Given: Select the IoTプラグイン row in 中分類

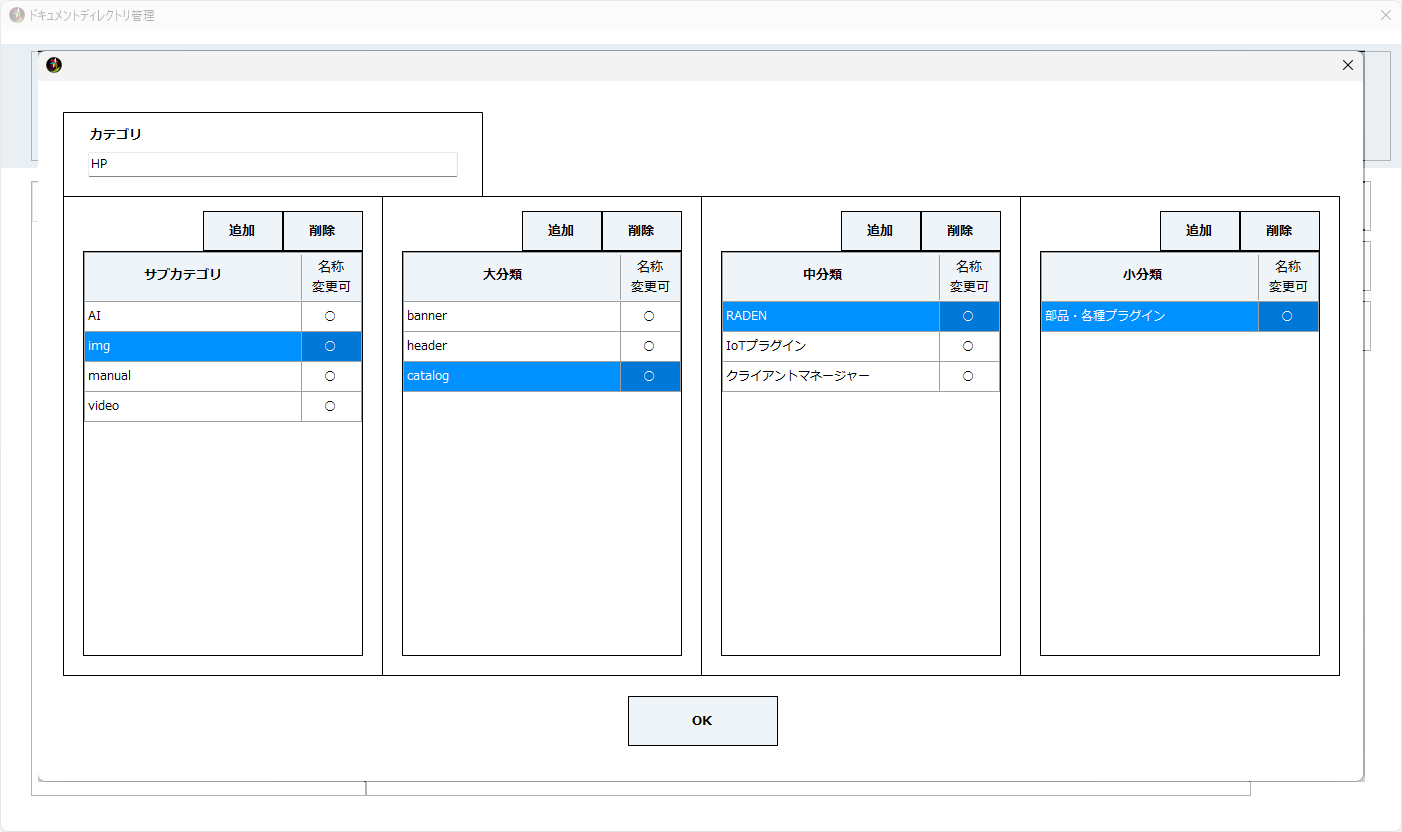Looking at the screenshot, I should click(861, 346).
